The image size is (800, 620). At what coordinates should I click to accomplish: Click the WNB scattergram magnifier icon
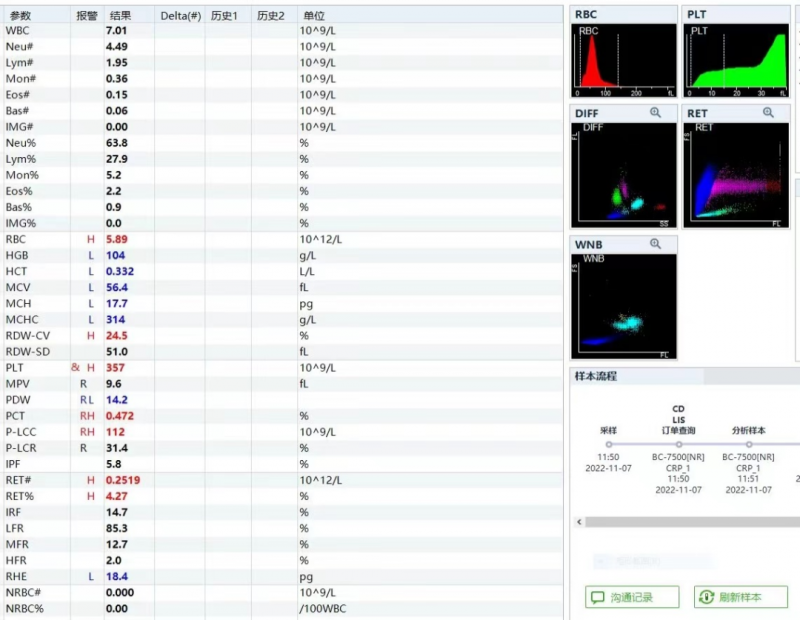coord(655,244)
